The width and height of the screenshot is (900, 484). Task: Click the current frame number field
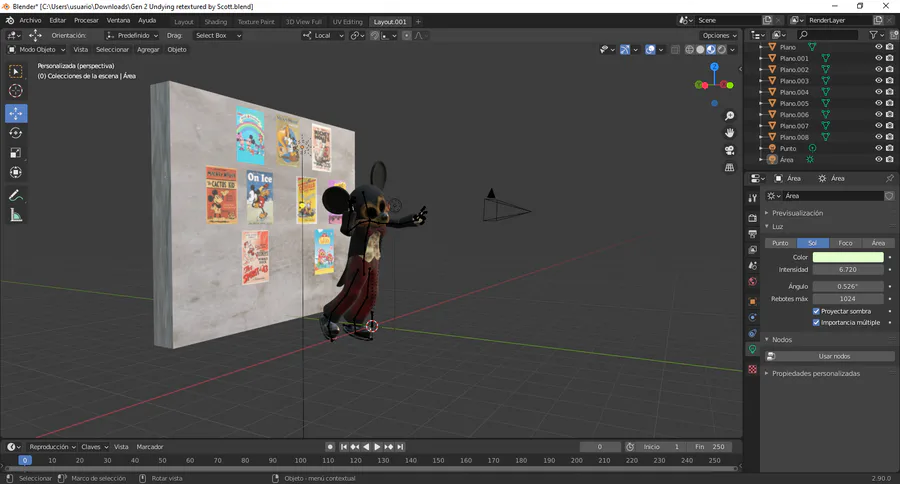pos(600,447)
